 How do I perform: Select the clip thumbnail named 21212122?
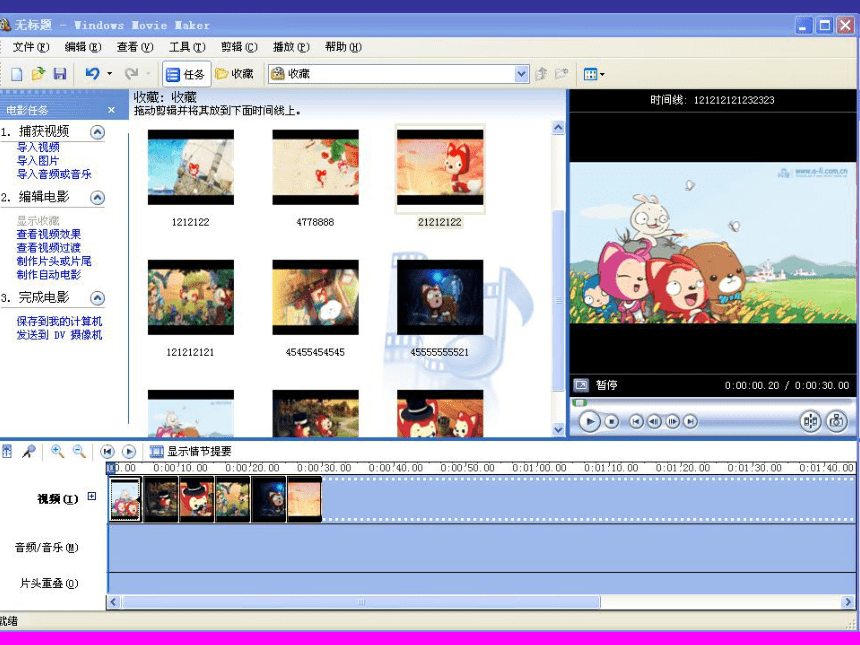(440, 167)
